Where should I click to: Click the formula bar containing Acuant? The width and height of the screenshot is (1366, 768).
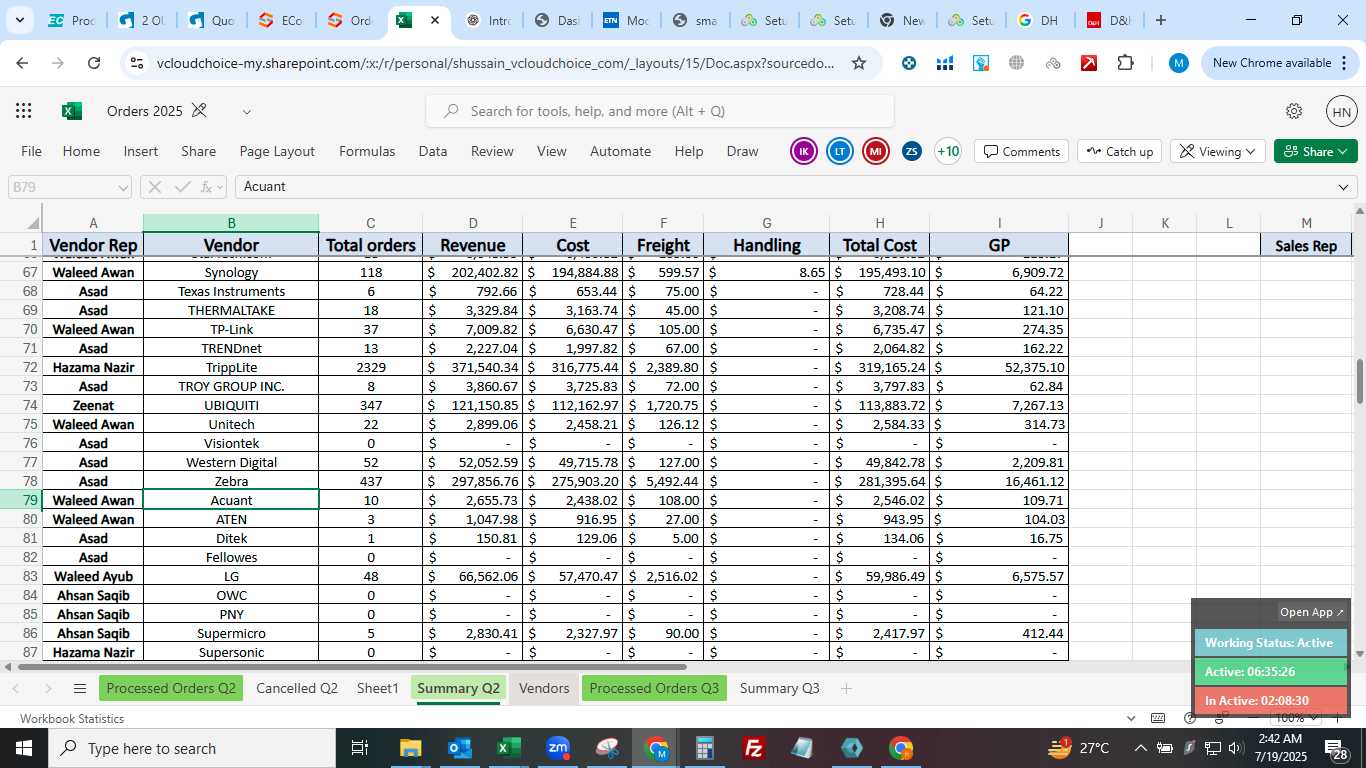pyautogui.click(x=785, y=187)
